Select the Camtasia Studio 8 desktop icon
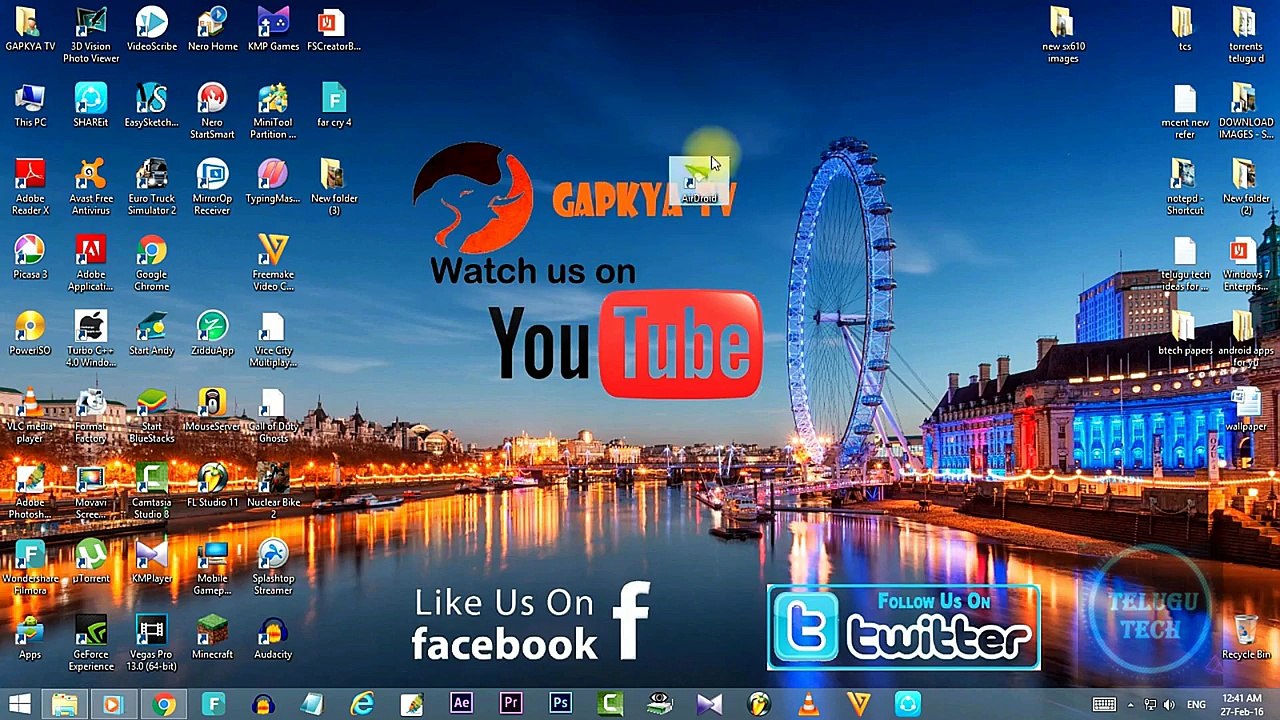Screen dimensions: 1280x720 [152, 491]
